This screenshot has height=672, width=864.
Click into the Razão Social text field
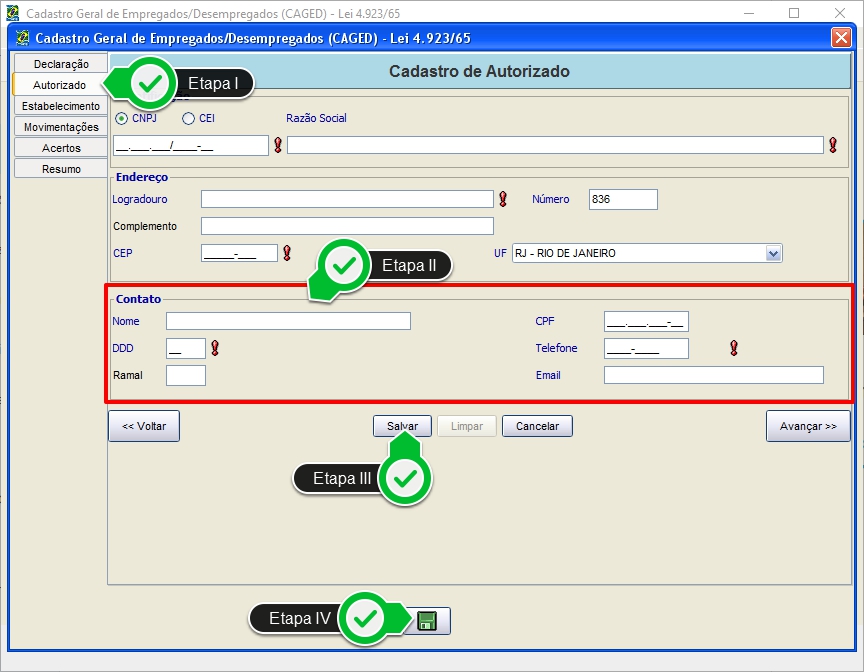point(555,145)
